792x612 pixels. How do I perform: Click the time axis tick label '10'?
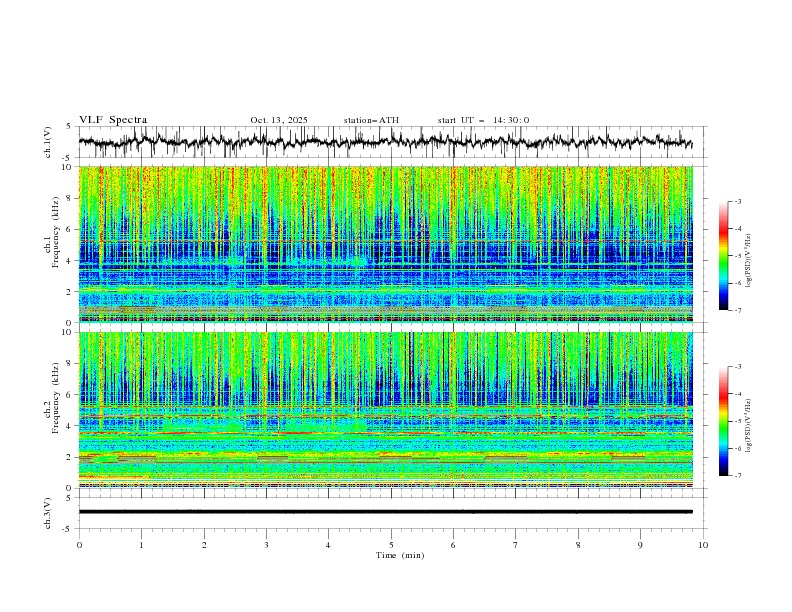703,545
